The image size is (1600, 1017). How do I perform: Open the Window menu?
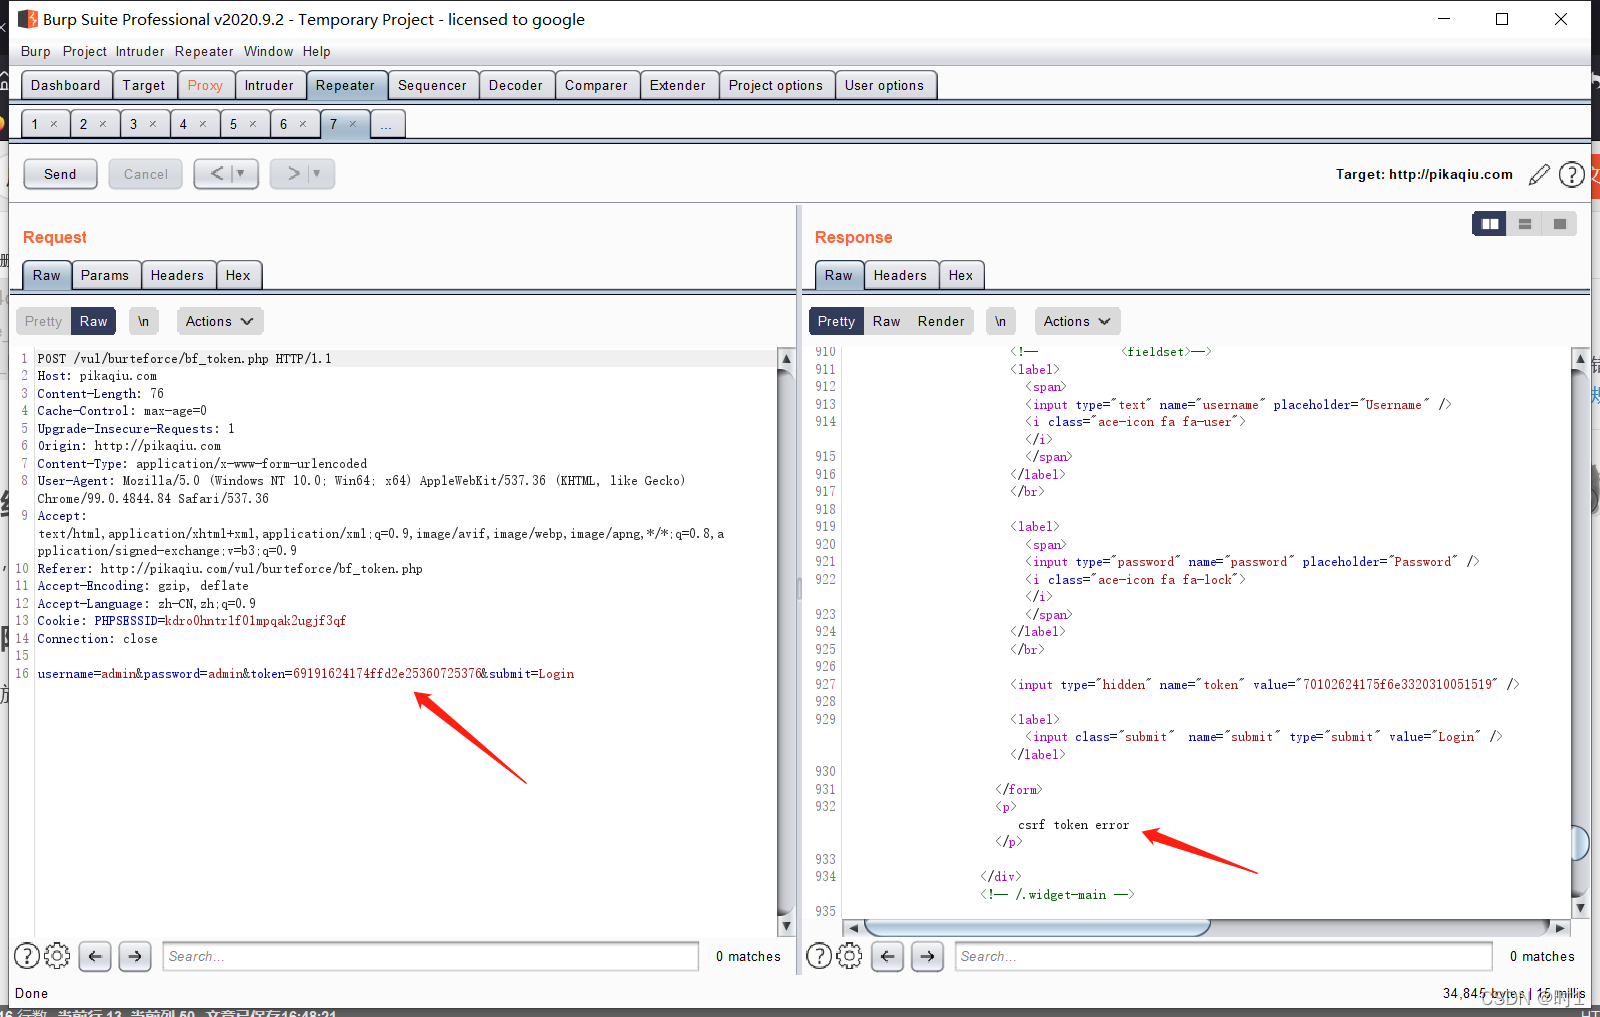pos(269,51)
